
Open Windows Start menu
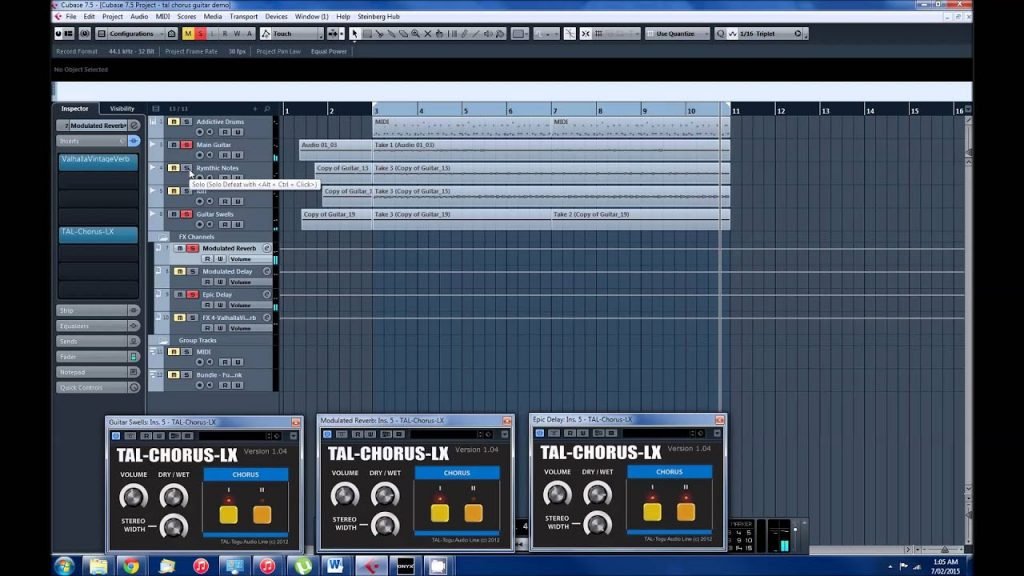pos(64,566)
